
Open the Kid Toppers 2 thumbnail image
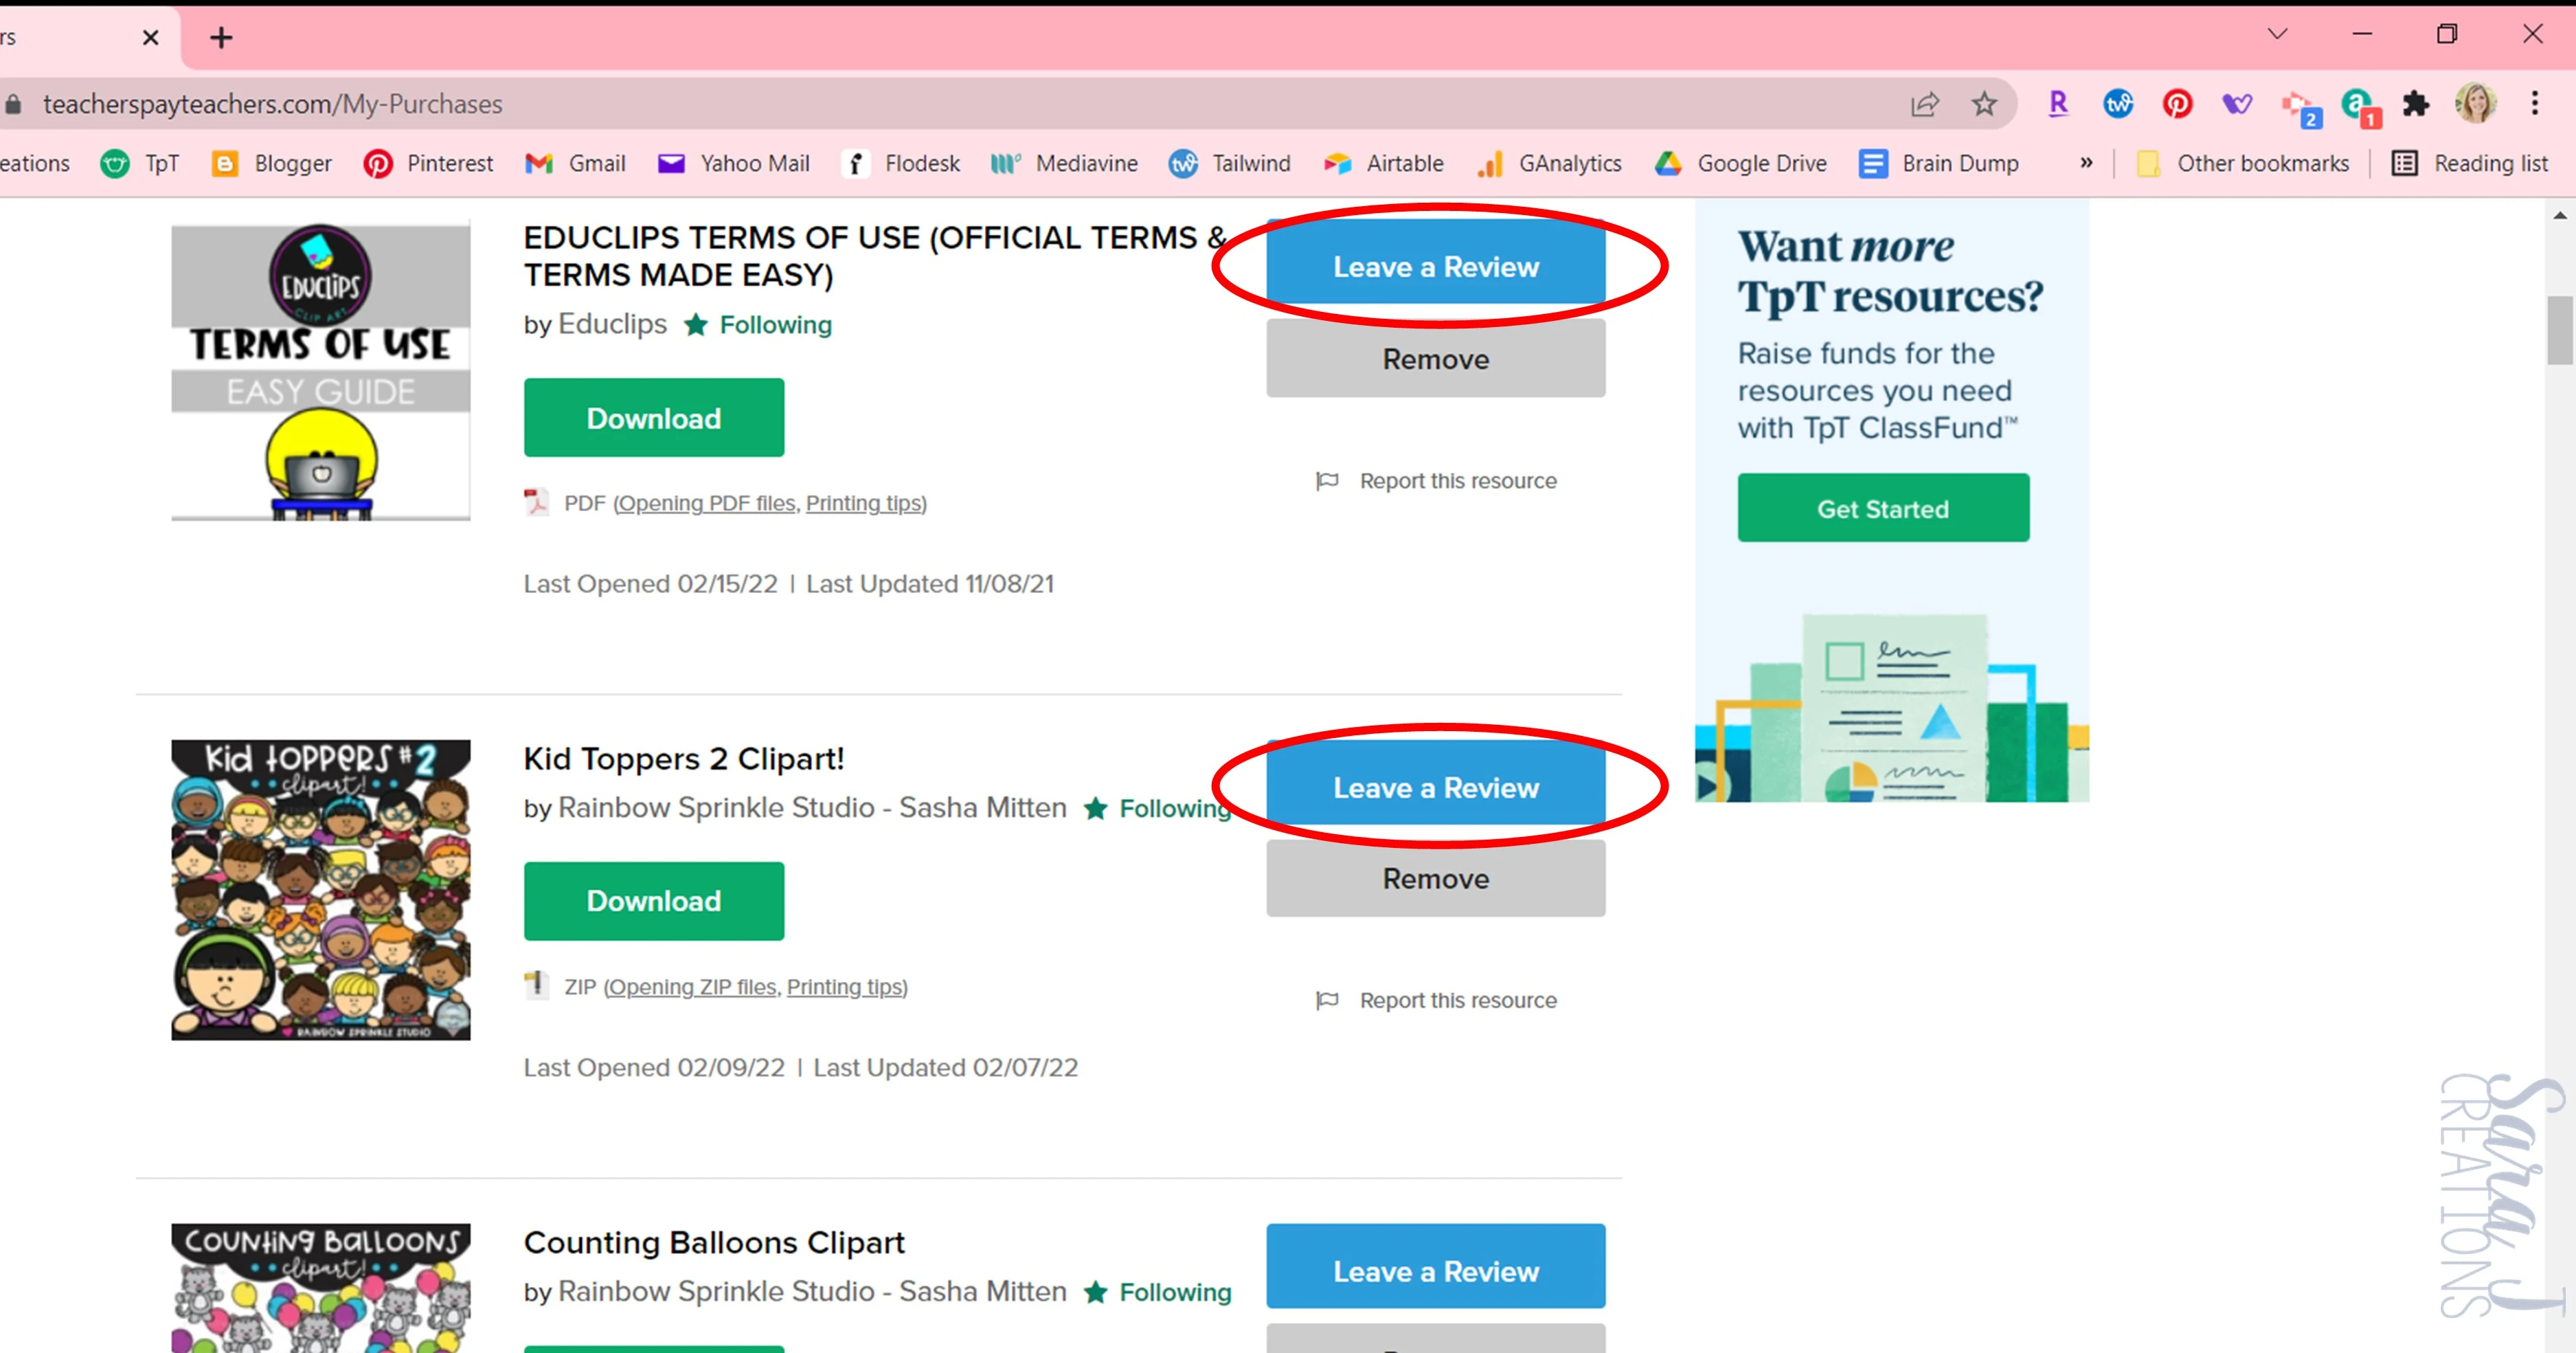click(321, 889)
